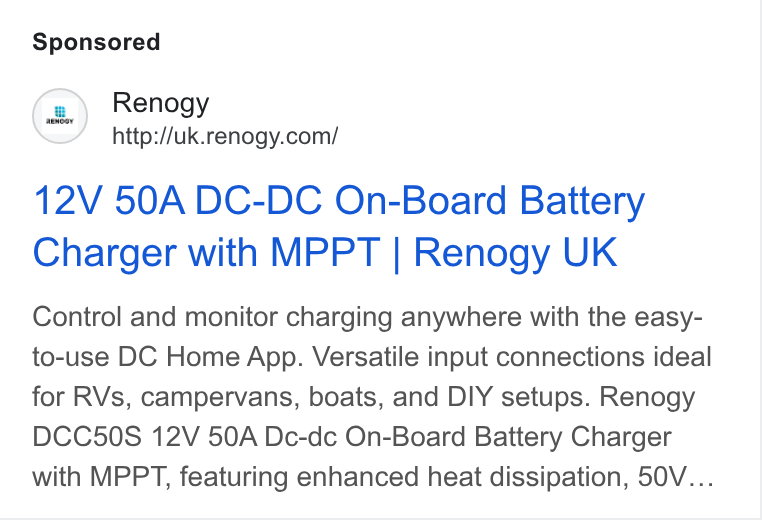This screenshot has height=520, width=762.
Task: Click the round Renogy logo icon
Action: pos(60,116)
